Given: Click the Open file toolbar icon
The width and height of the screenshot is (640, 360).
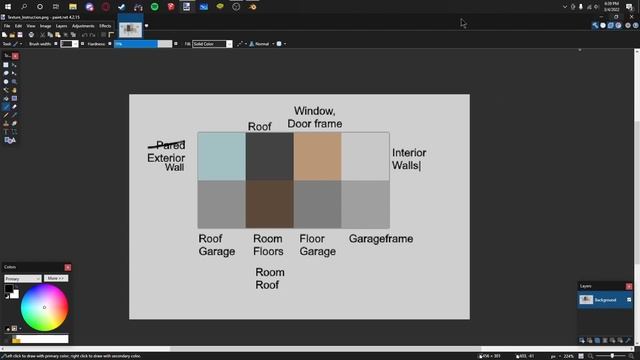Looking at the screenshot, I should (12, 35).
